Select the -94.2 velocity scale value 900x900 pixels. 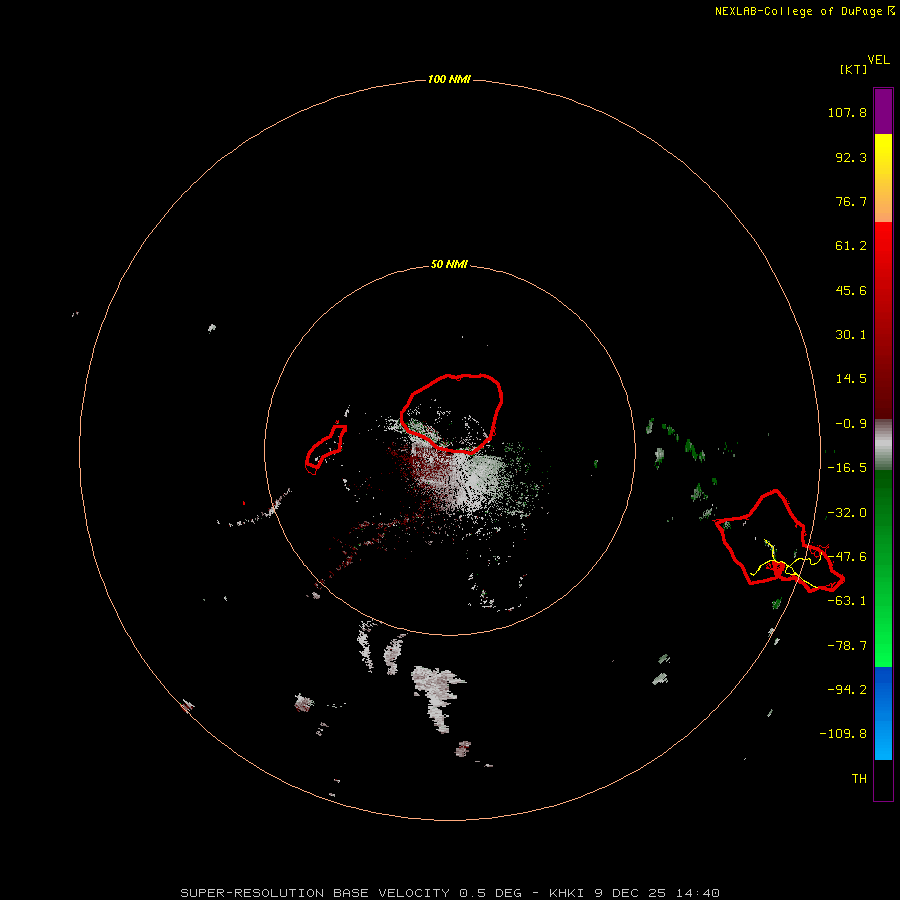pyautogui.click(x=847, y=690)
